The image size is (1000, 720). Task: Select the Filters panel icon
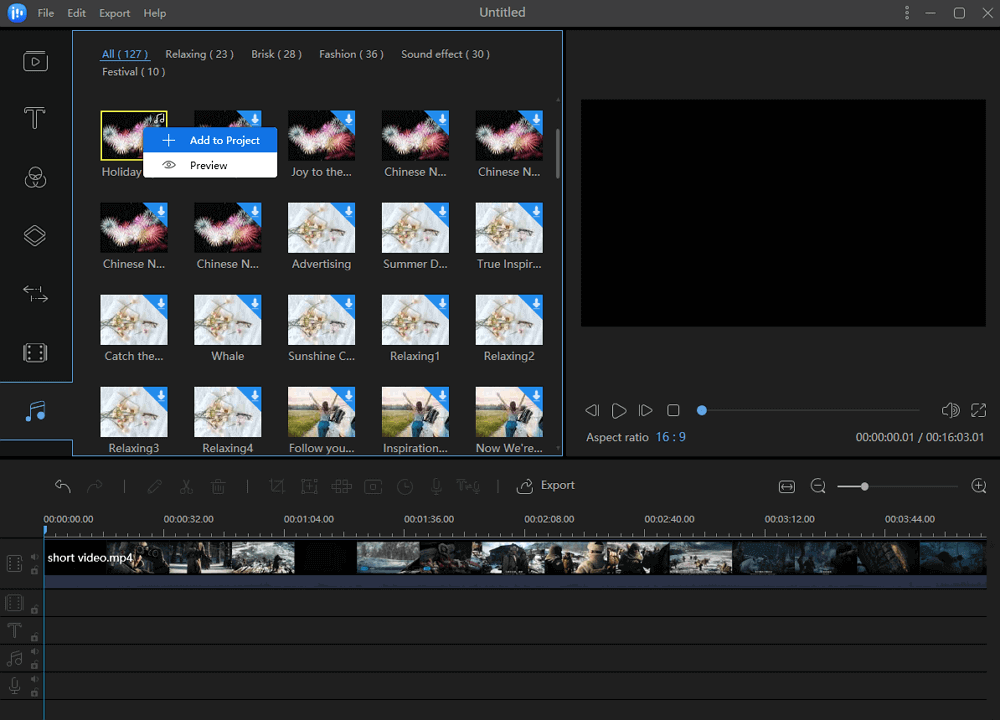click(35, 177)
